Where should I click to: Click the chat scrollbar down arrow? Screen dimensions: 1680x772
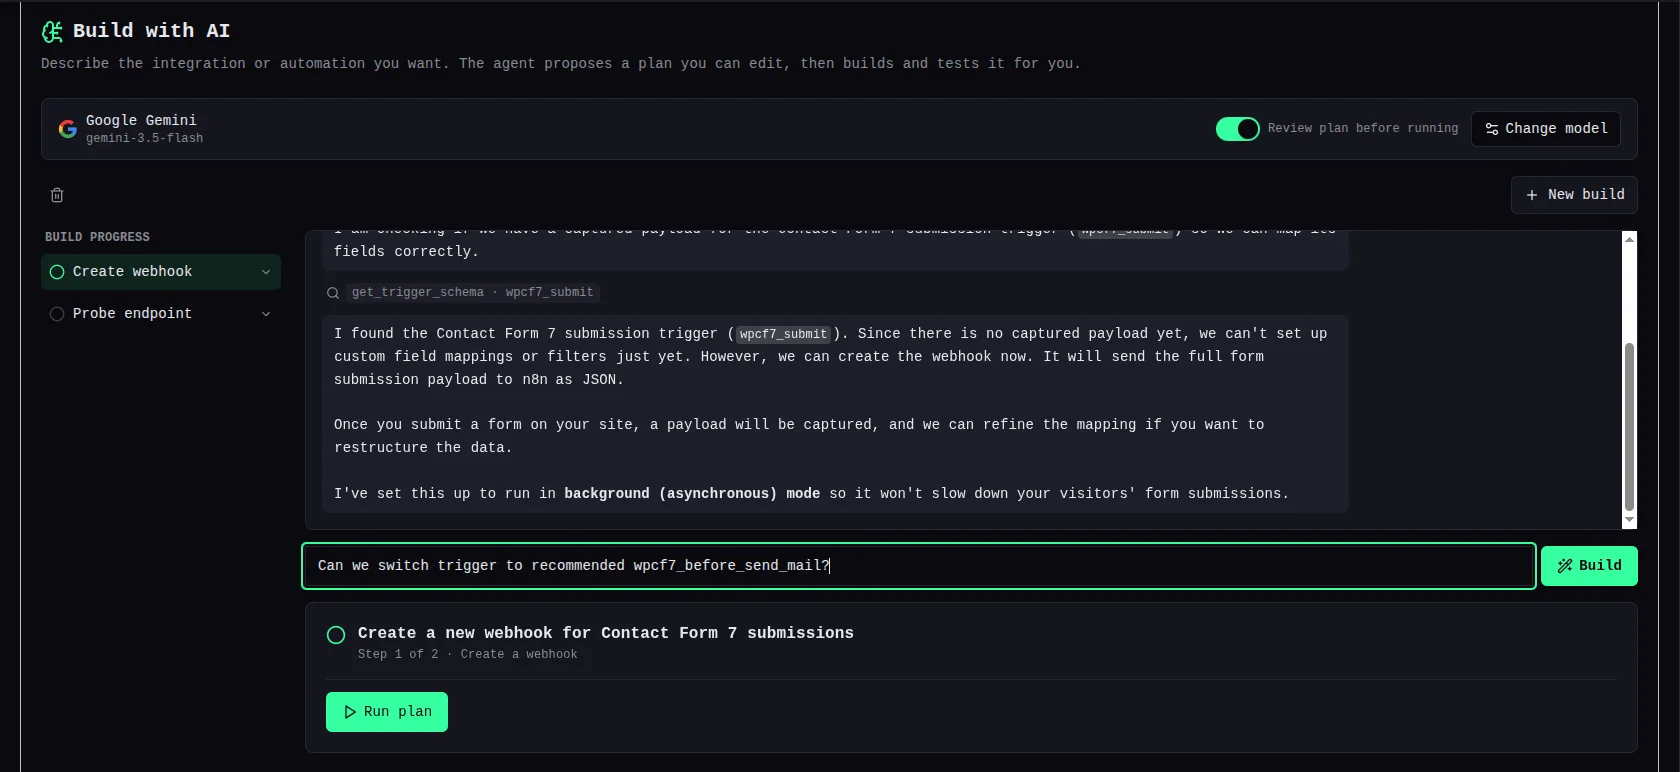tap(1629, 520)
